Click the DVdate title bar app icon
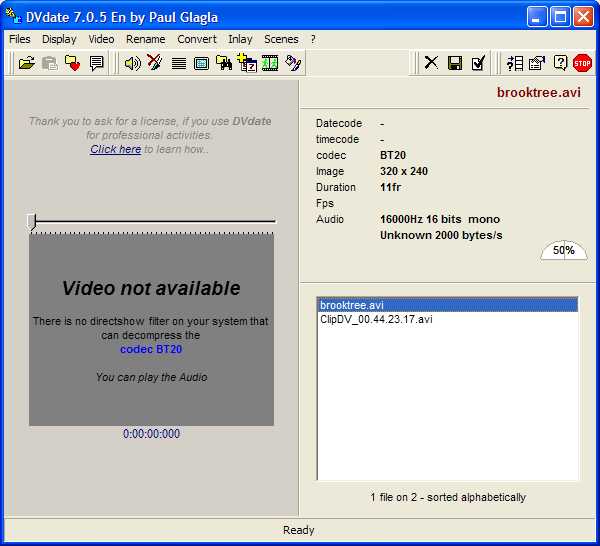Viewport: 600px width, 546px height. [x=13, y=16]
